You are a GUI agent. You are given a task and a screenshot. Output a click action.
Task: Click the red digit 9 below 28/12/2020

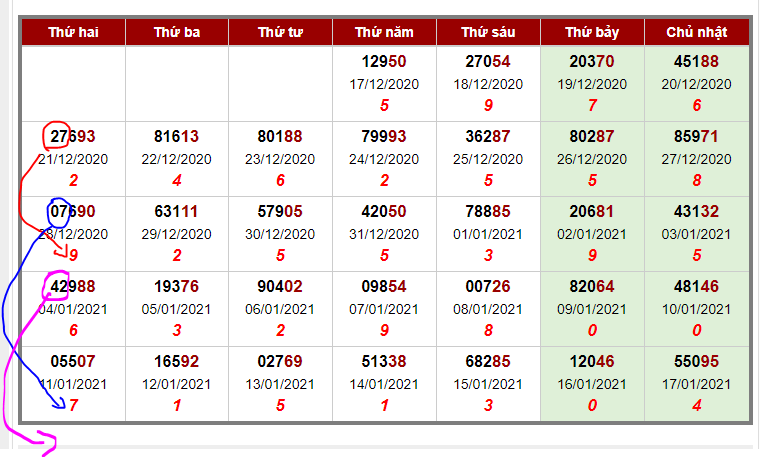click(73, 255)
